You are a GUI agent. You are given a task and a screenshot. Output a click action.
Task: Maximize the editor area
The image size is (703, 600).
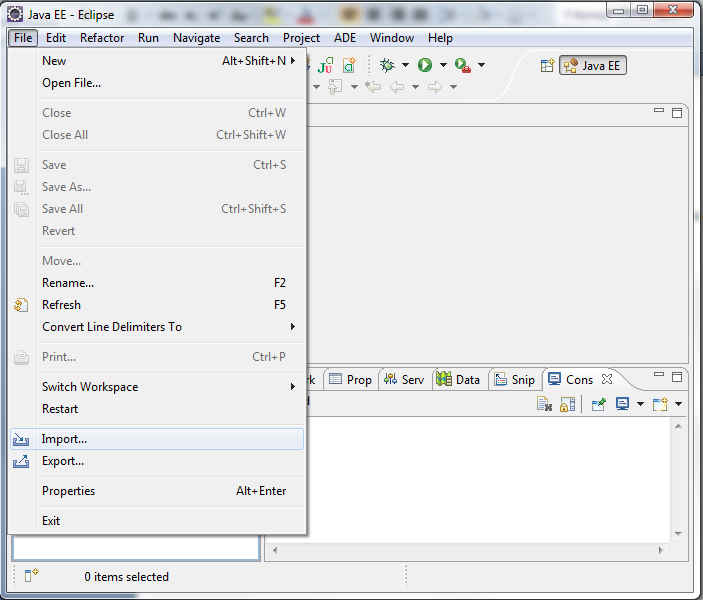(x=677, y=113)
